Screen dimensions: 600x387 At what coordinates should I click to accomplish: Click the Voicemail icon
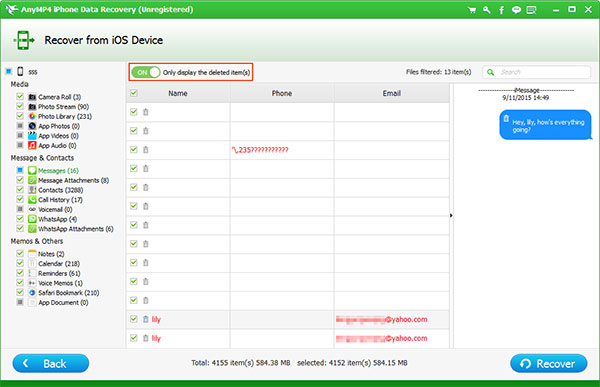[32, 209]
